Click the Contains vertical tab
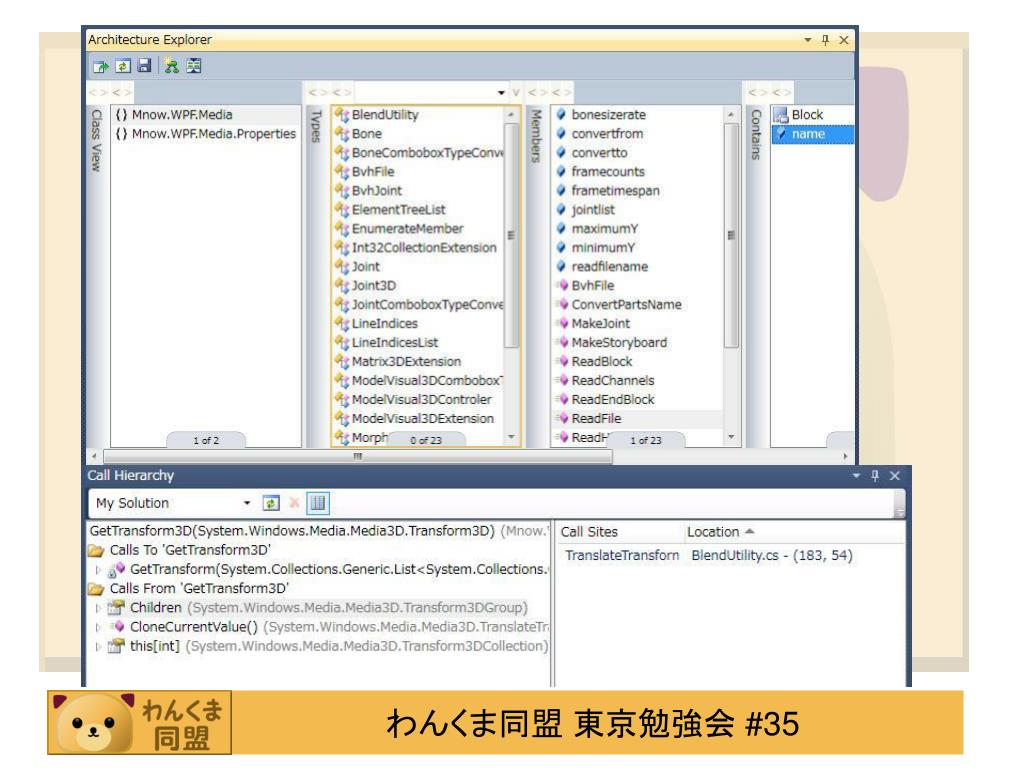 [756, 135]
